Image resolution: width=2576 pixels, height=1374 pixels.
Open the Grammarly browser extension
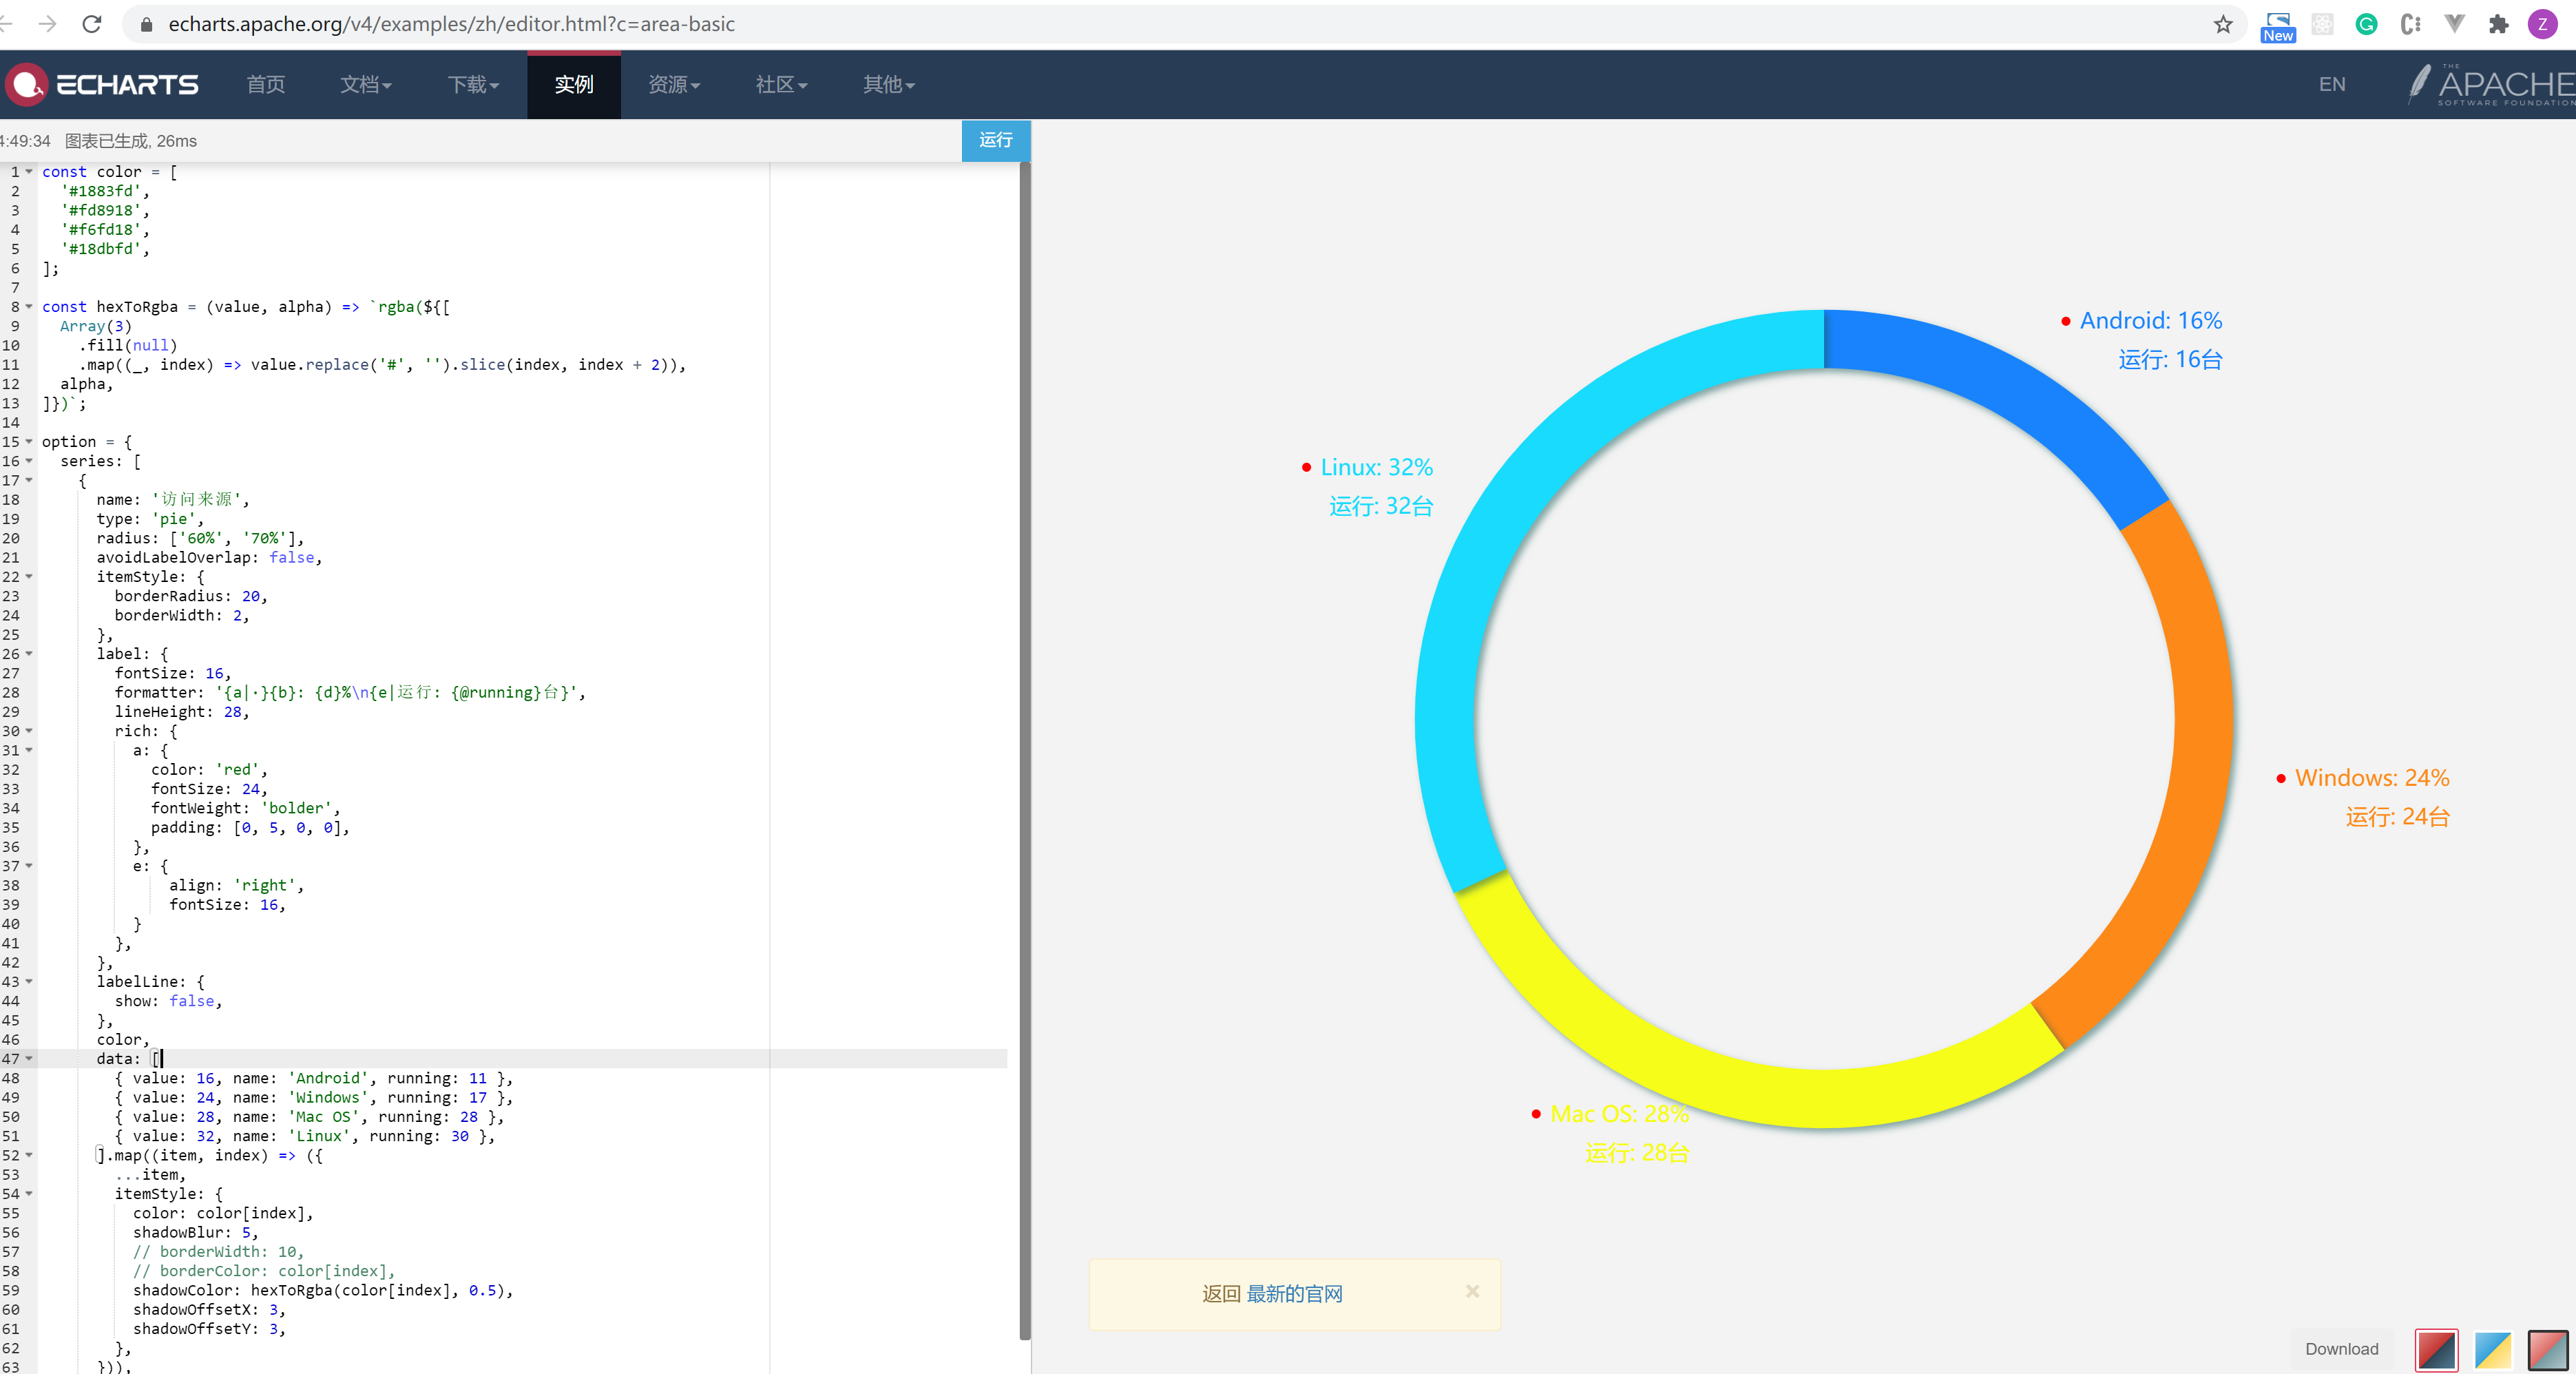point(2366,24)
